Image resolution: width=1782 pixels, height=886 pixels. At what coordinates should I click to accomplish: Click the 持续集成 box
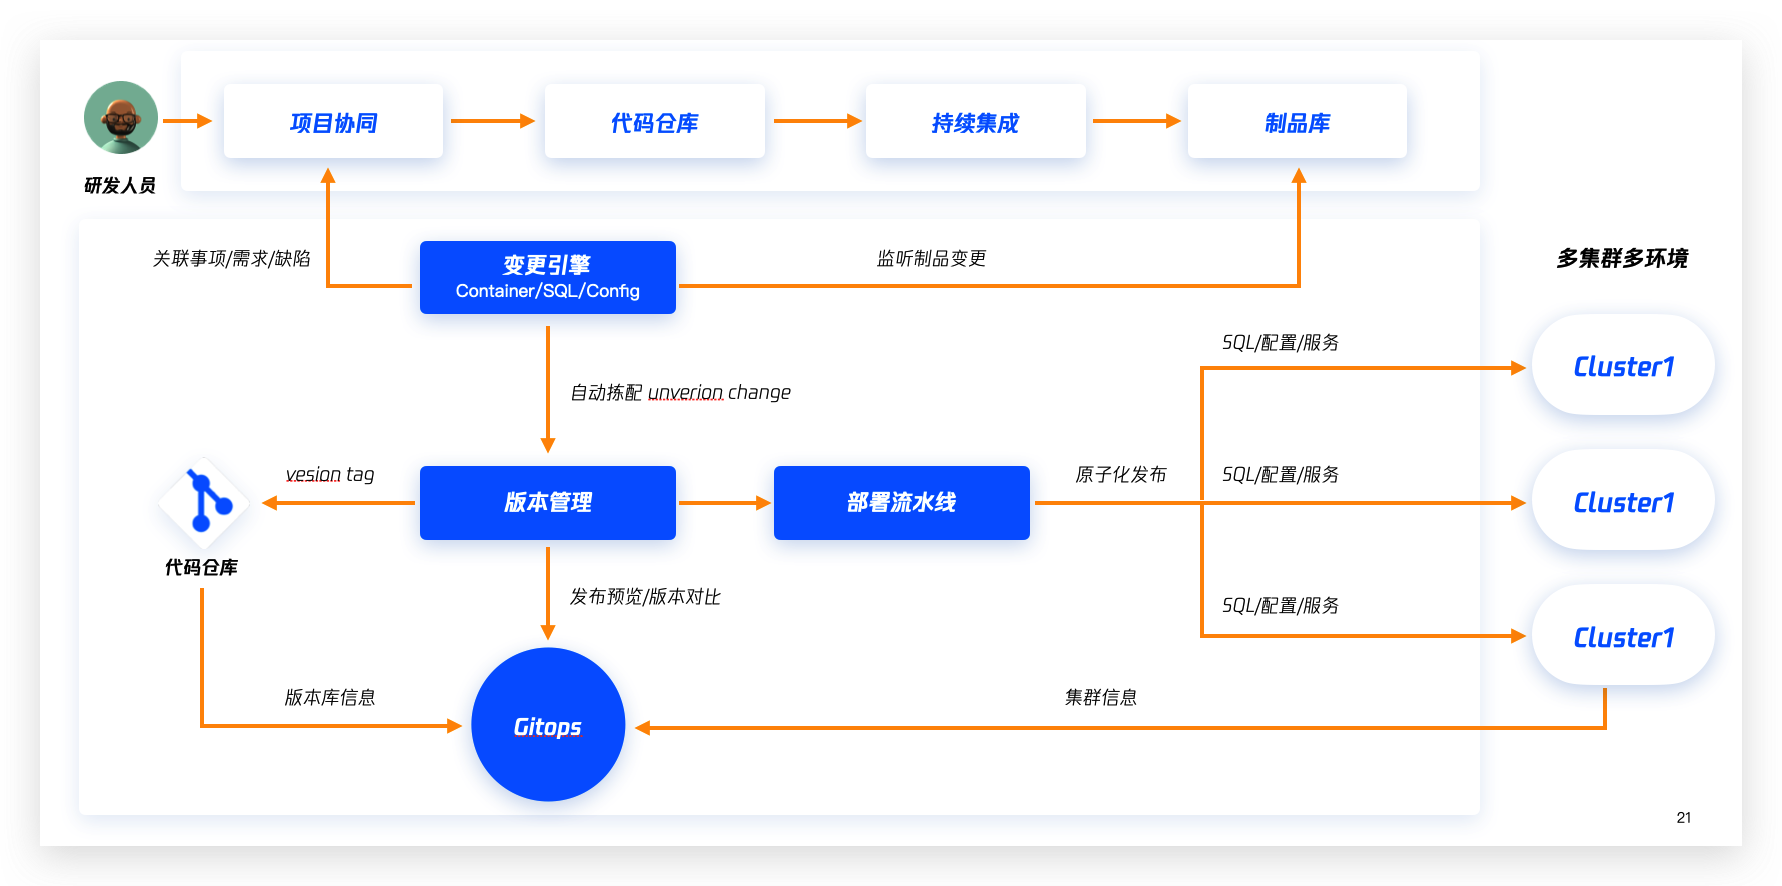pos(976,121)
